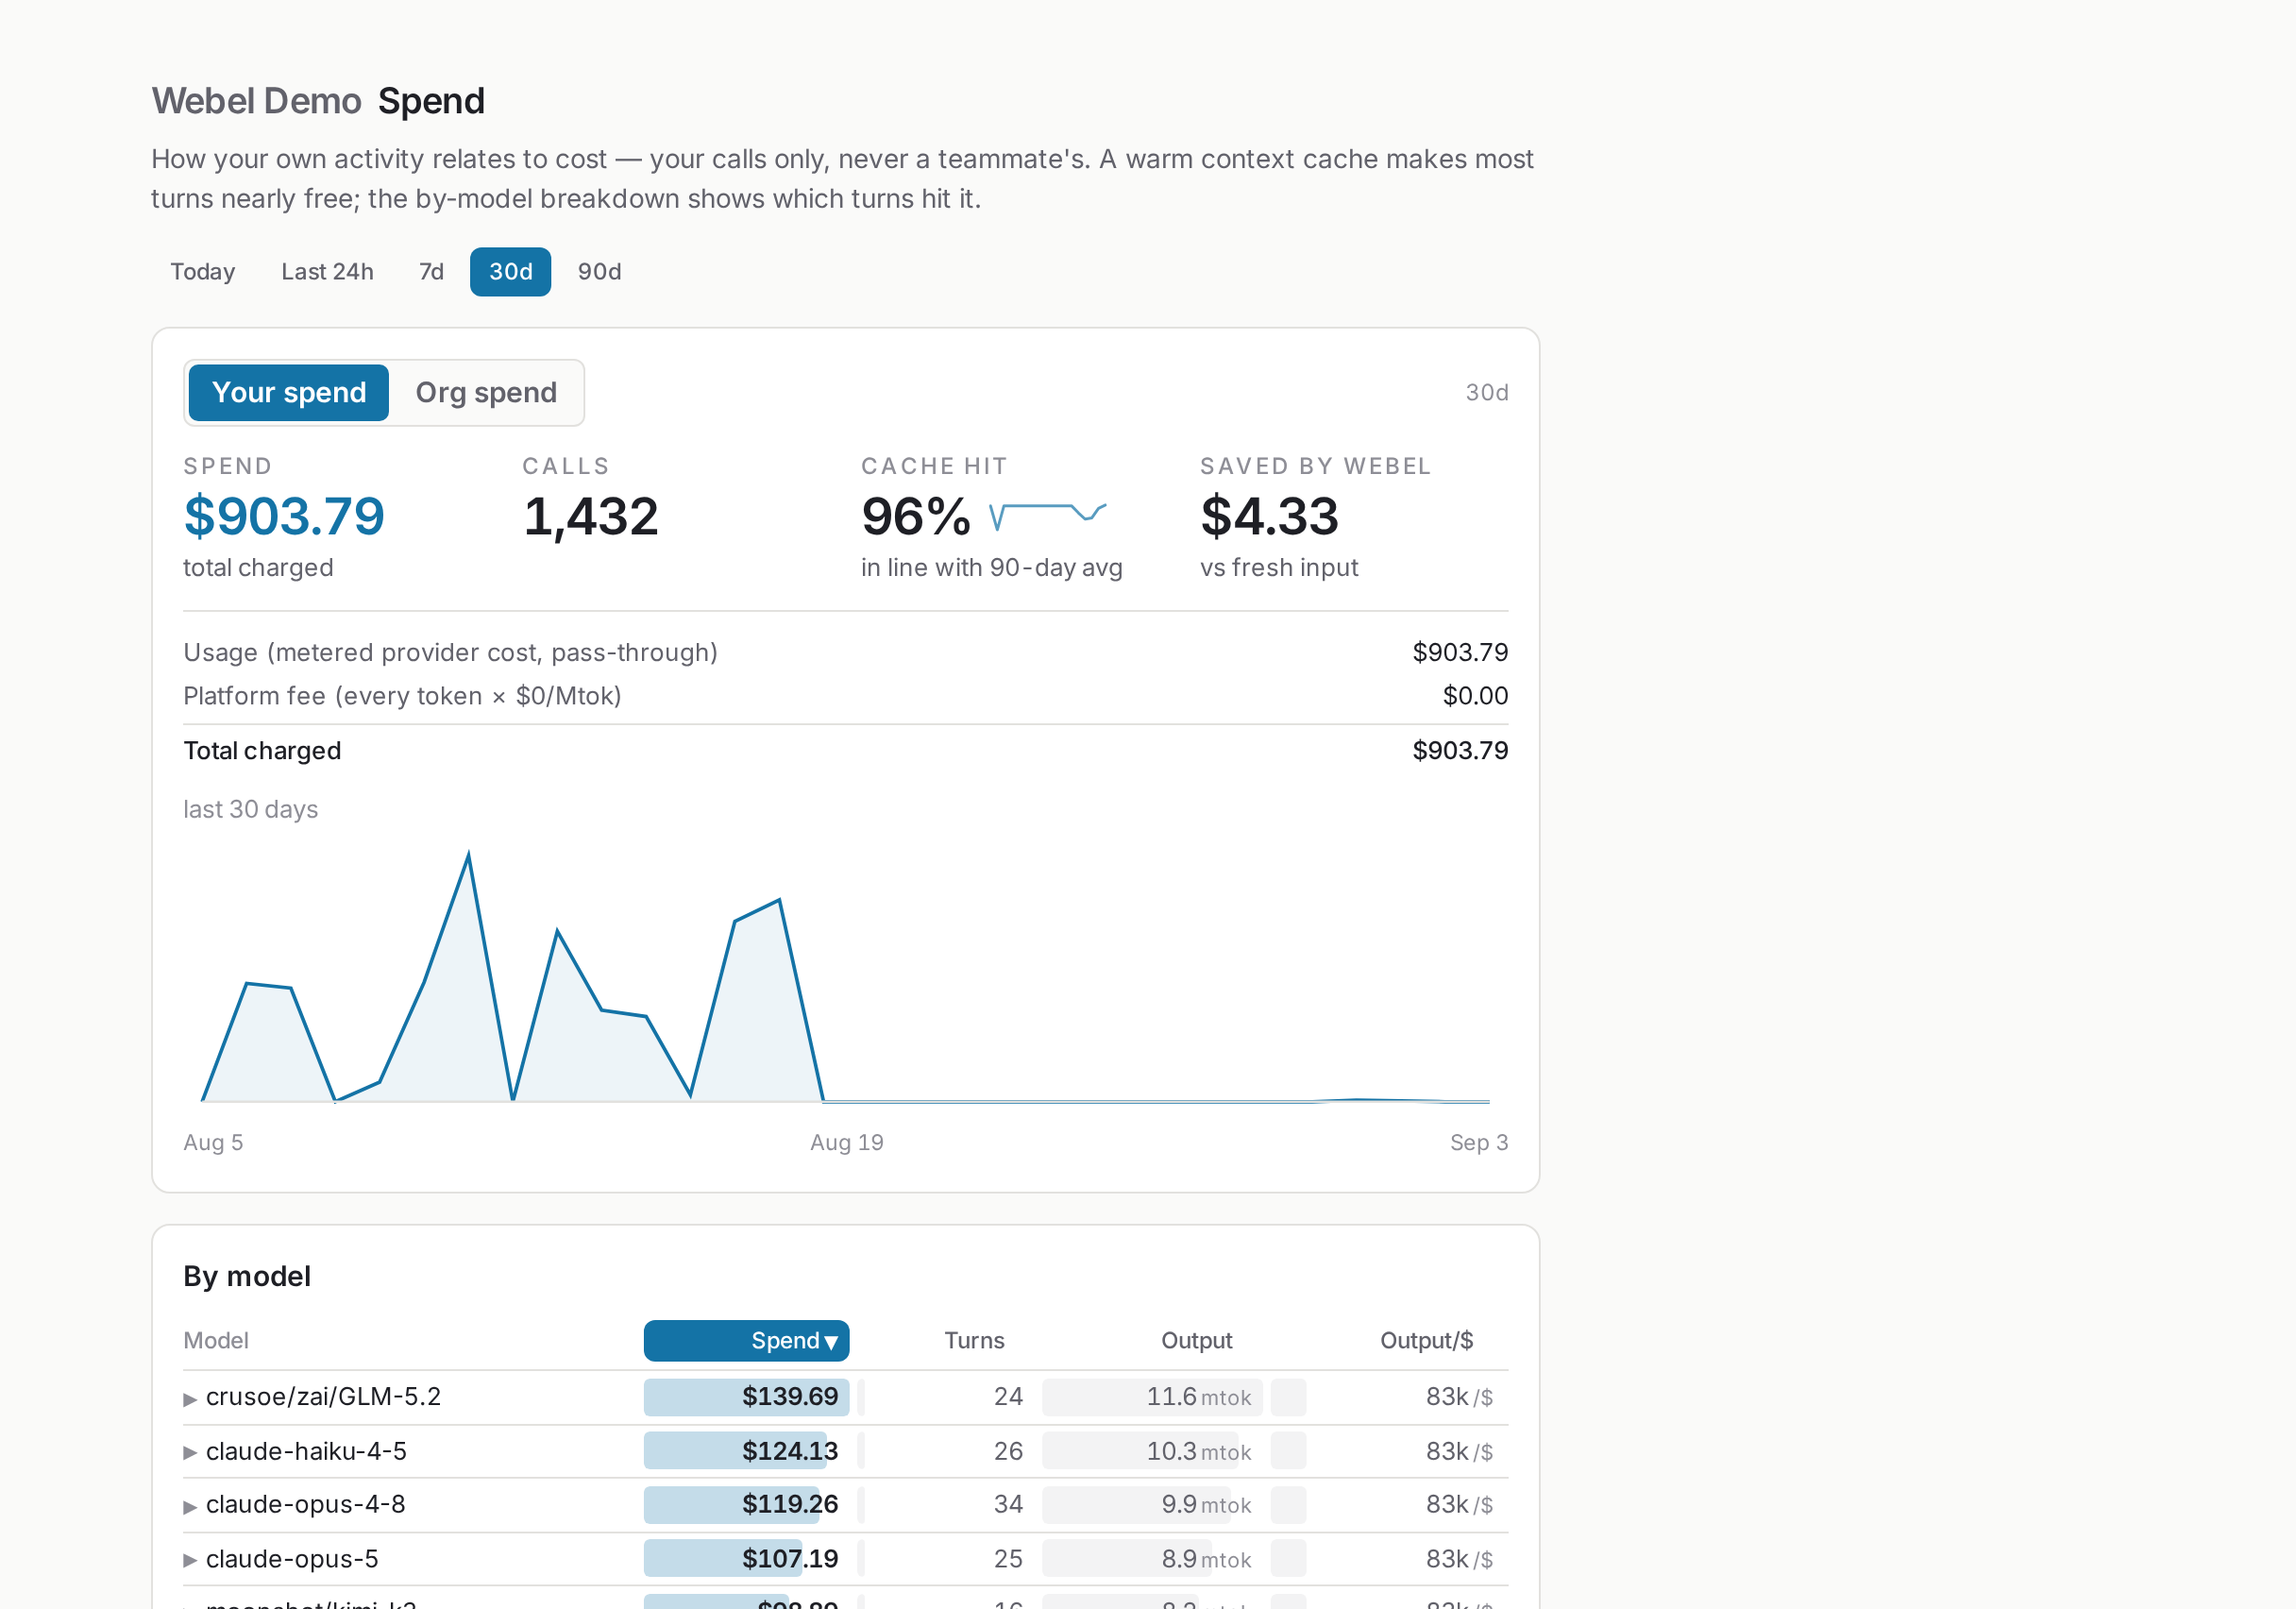The height and width of the screenshot is (1609, 2296).
Task: Select the 30d range tab
Action: pyautogui.click(x=510, y=272)
